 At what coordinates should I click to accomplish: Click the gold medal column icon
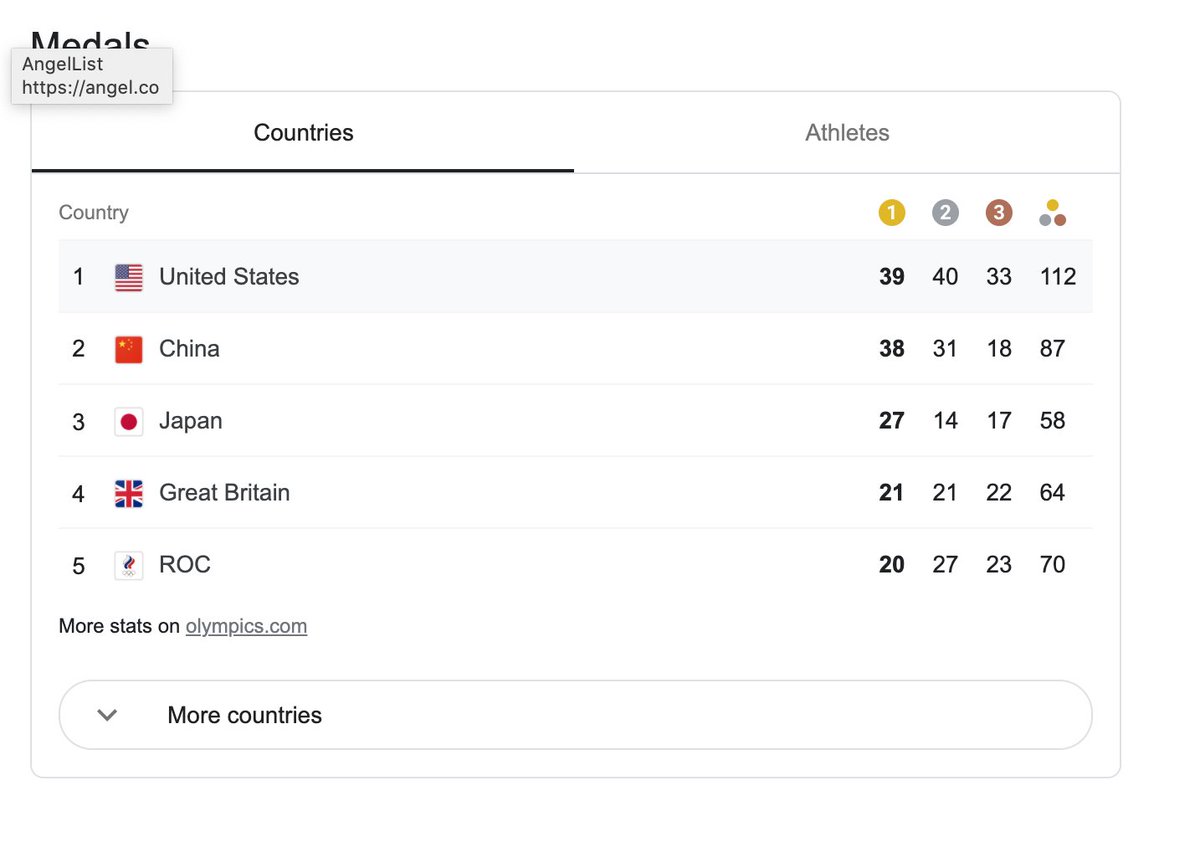click(x=891, y=212)
